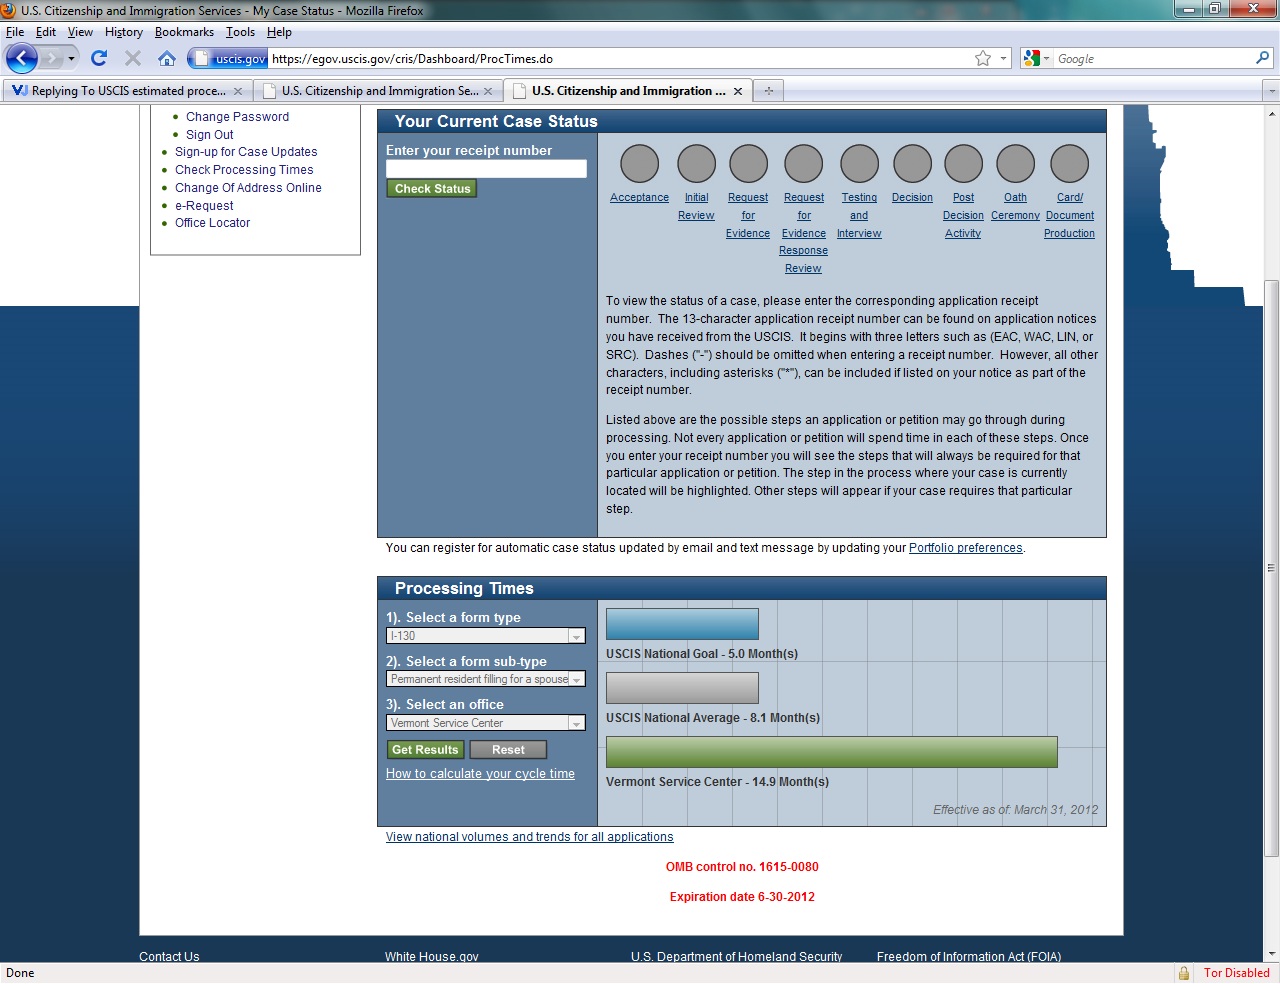Open the Google search engine selector
Screen dimensions: 1280x984
(1036, 58)
